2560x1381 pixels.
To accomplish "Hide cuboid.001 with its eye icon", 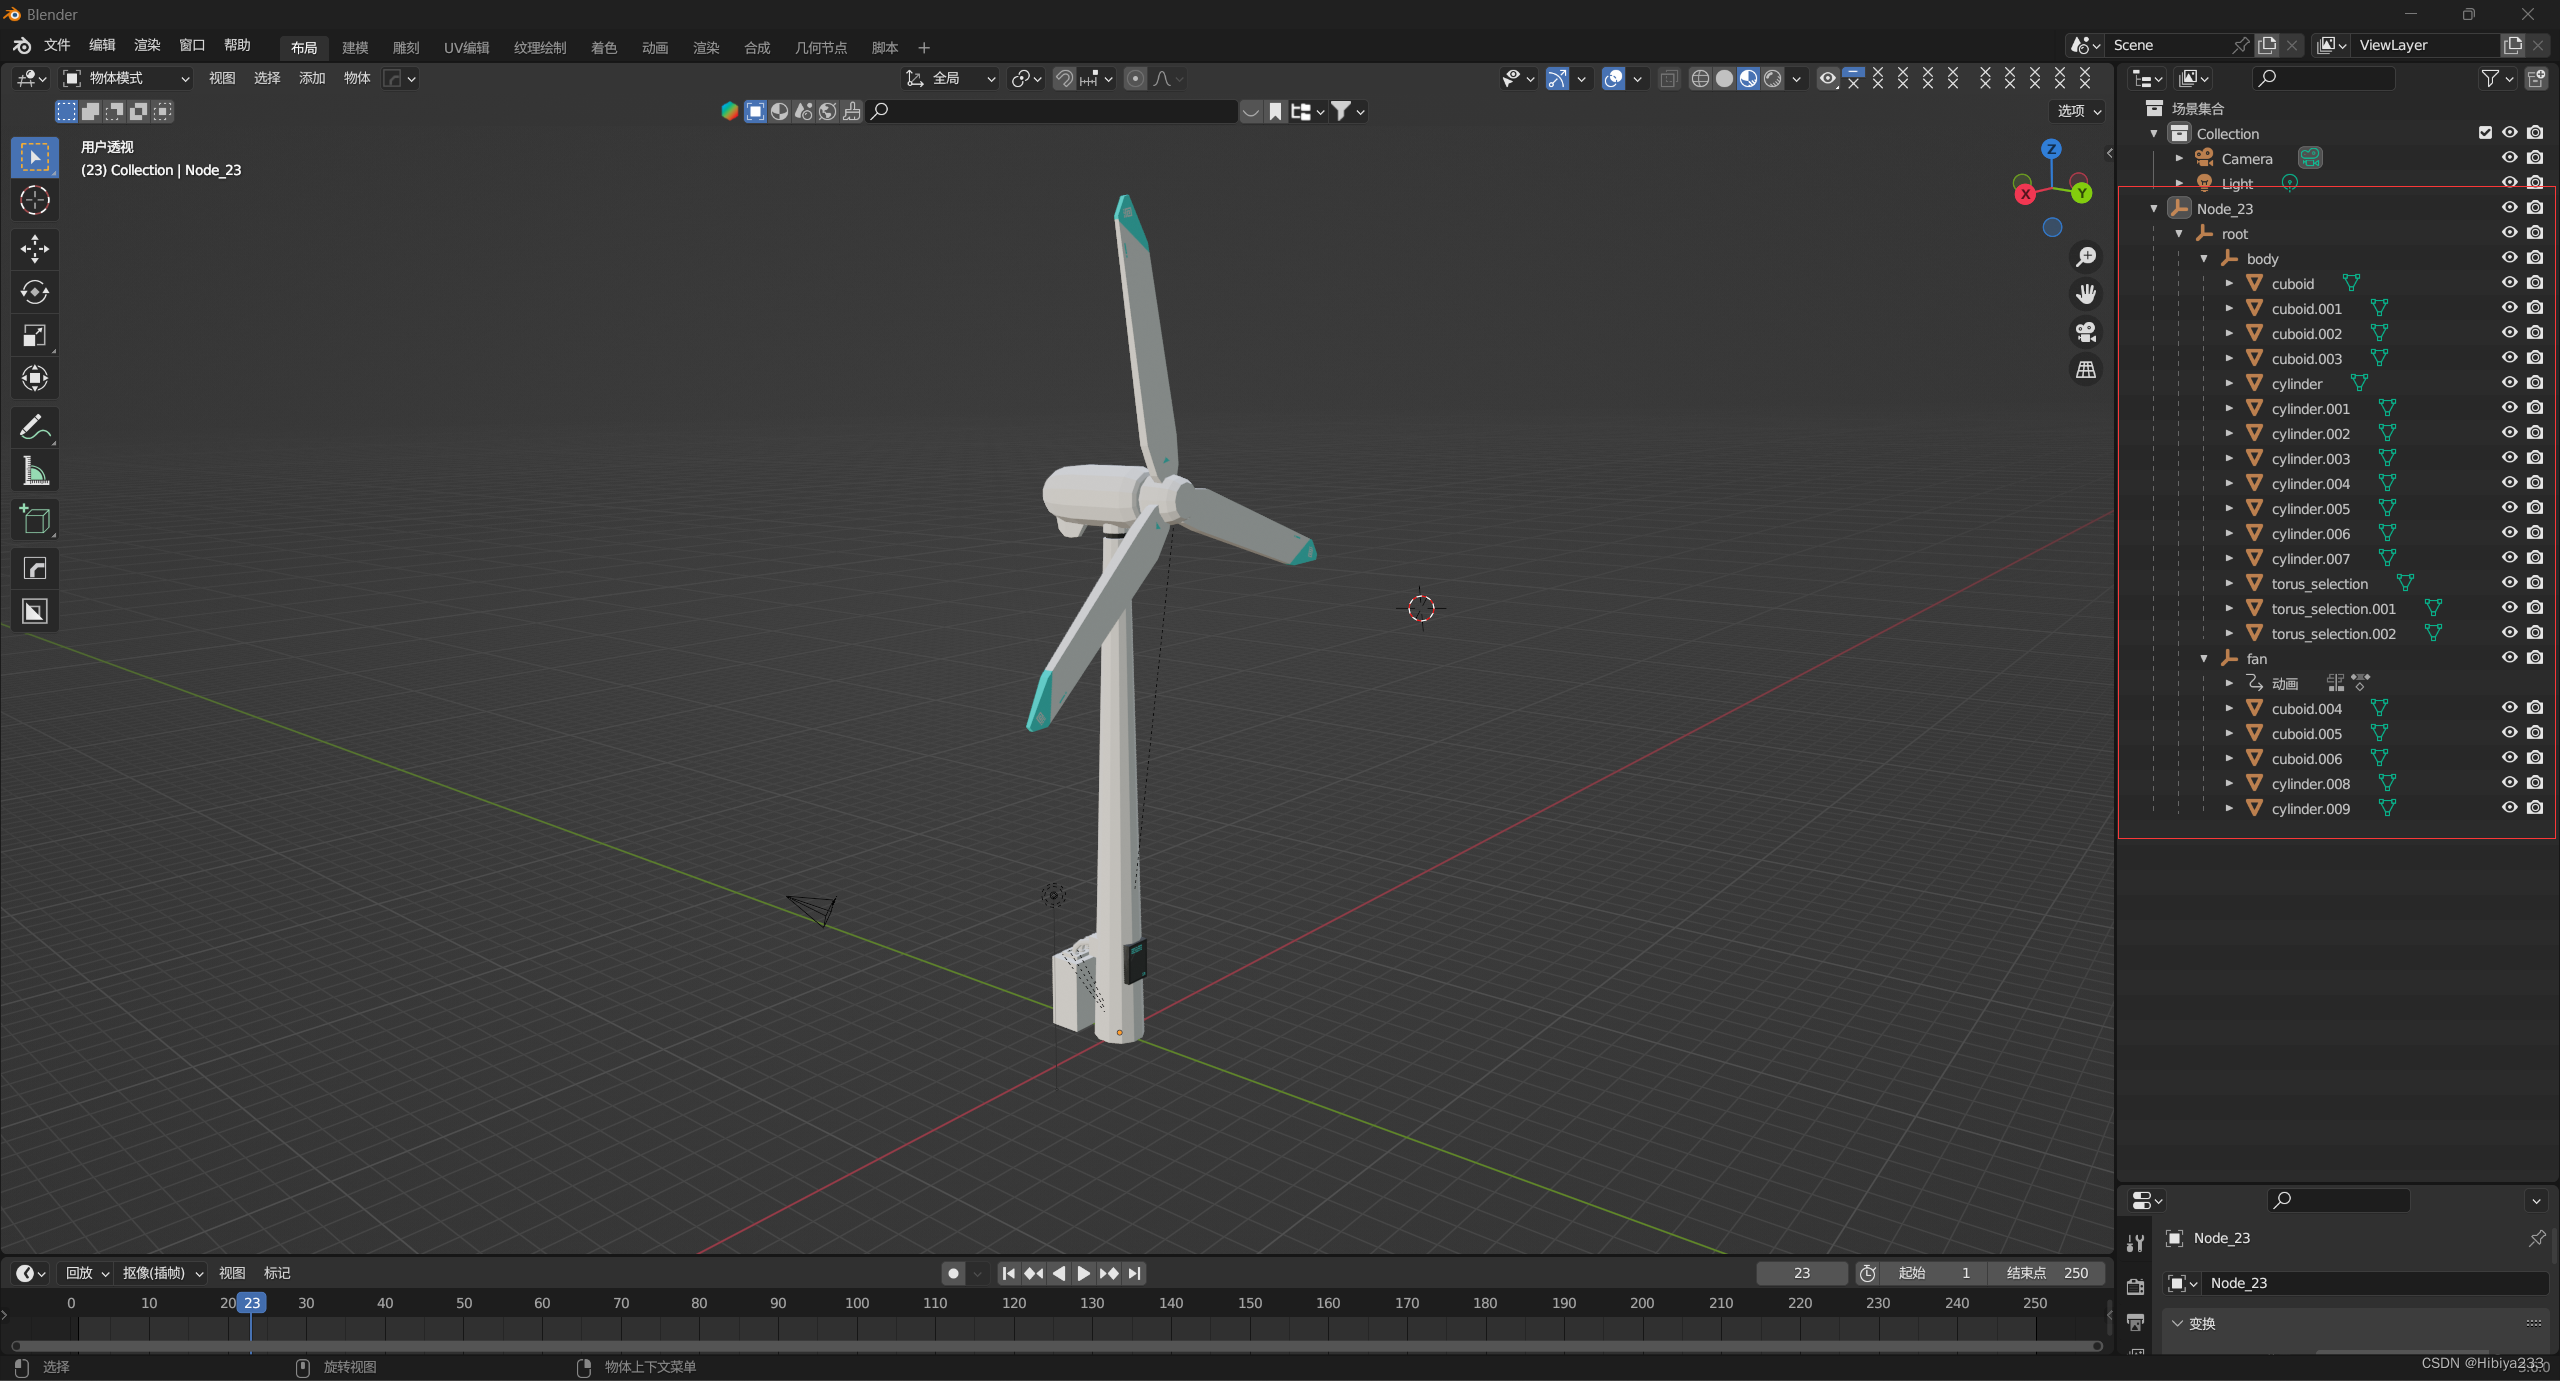I will [x=2509, y=308].
